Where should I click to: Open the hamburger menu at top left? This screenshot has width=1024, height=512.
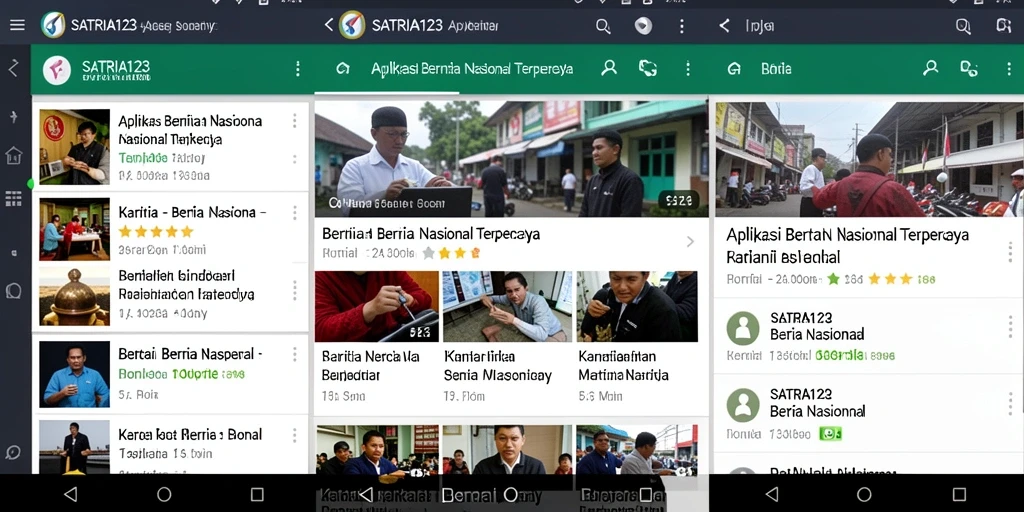coord(17,25)
